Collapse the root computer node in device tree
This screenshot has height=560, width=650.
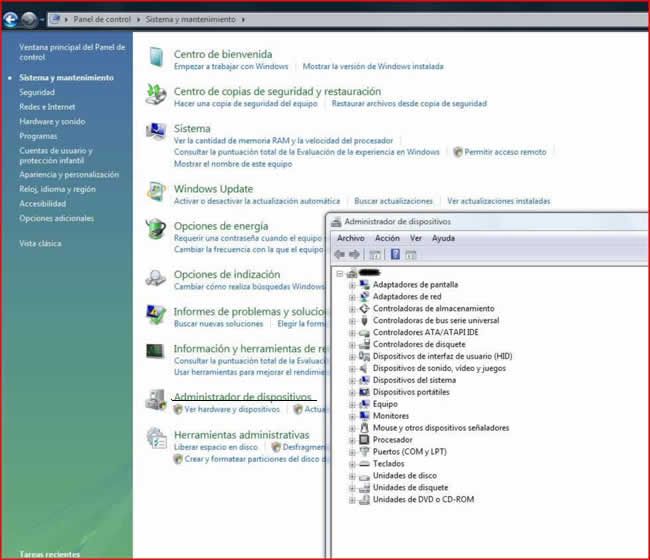pos(340,274)
